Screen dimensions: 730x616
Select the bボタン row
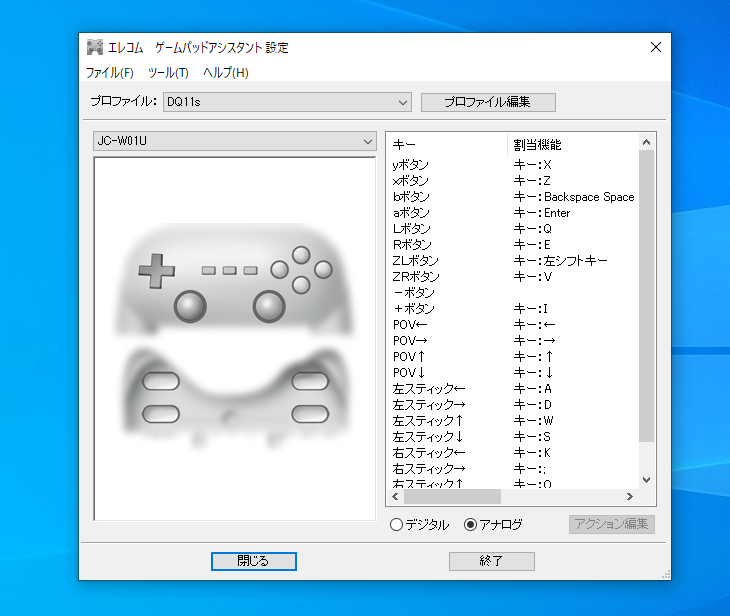[513, 197]
